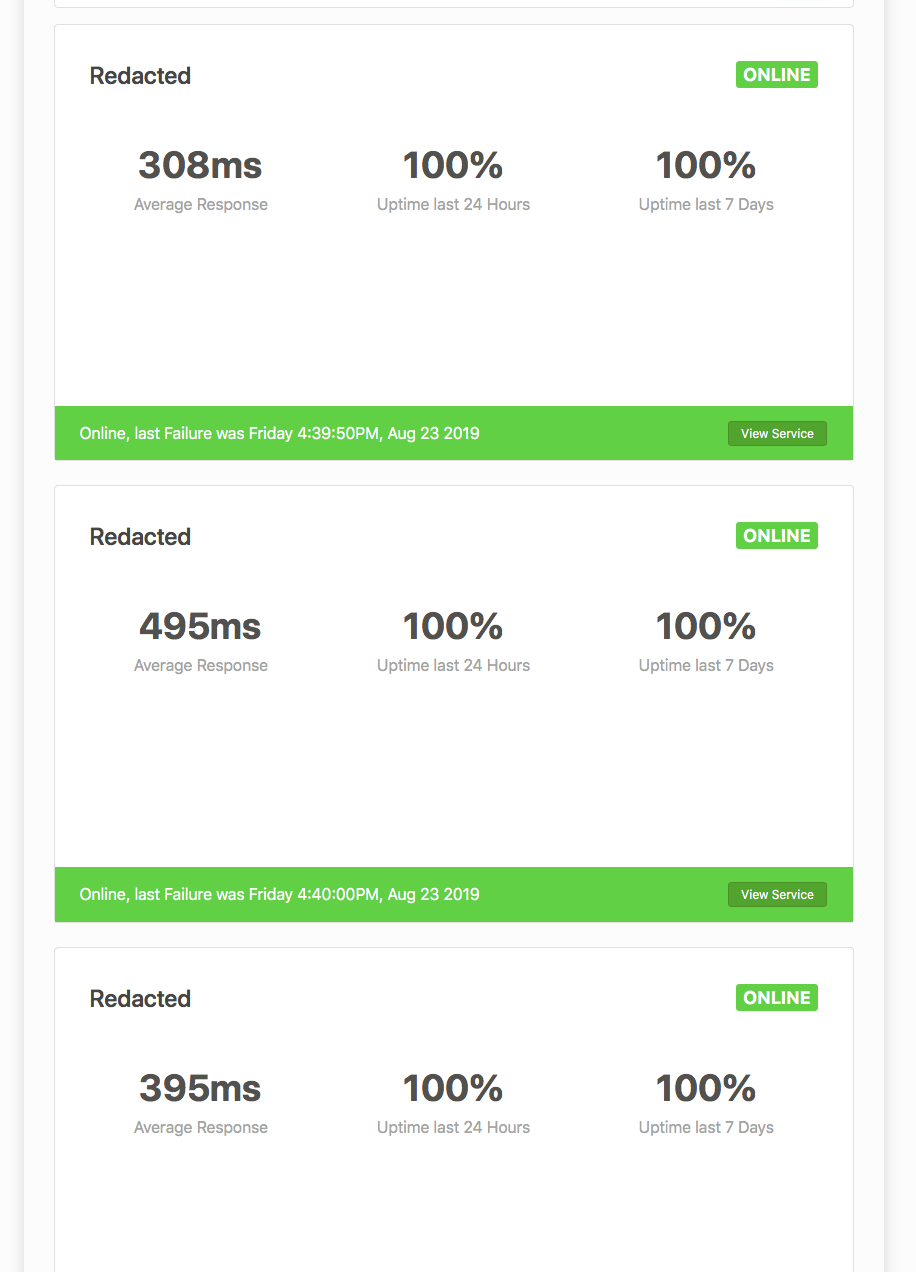This screenshot has height=1272, width=916.
Task: Click the Average Response label under 395ms
Action: click(x=200, y=1127)
